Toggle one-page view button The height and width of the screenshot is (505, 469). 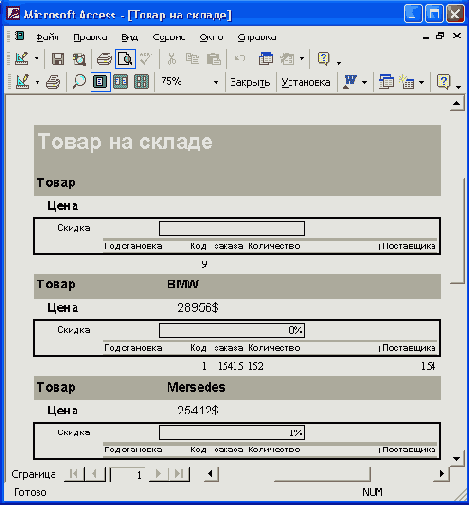[x=100, y=82]
